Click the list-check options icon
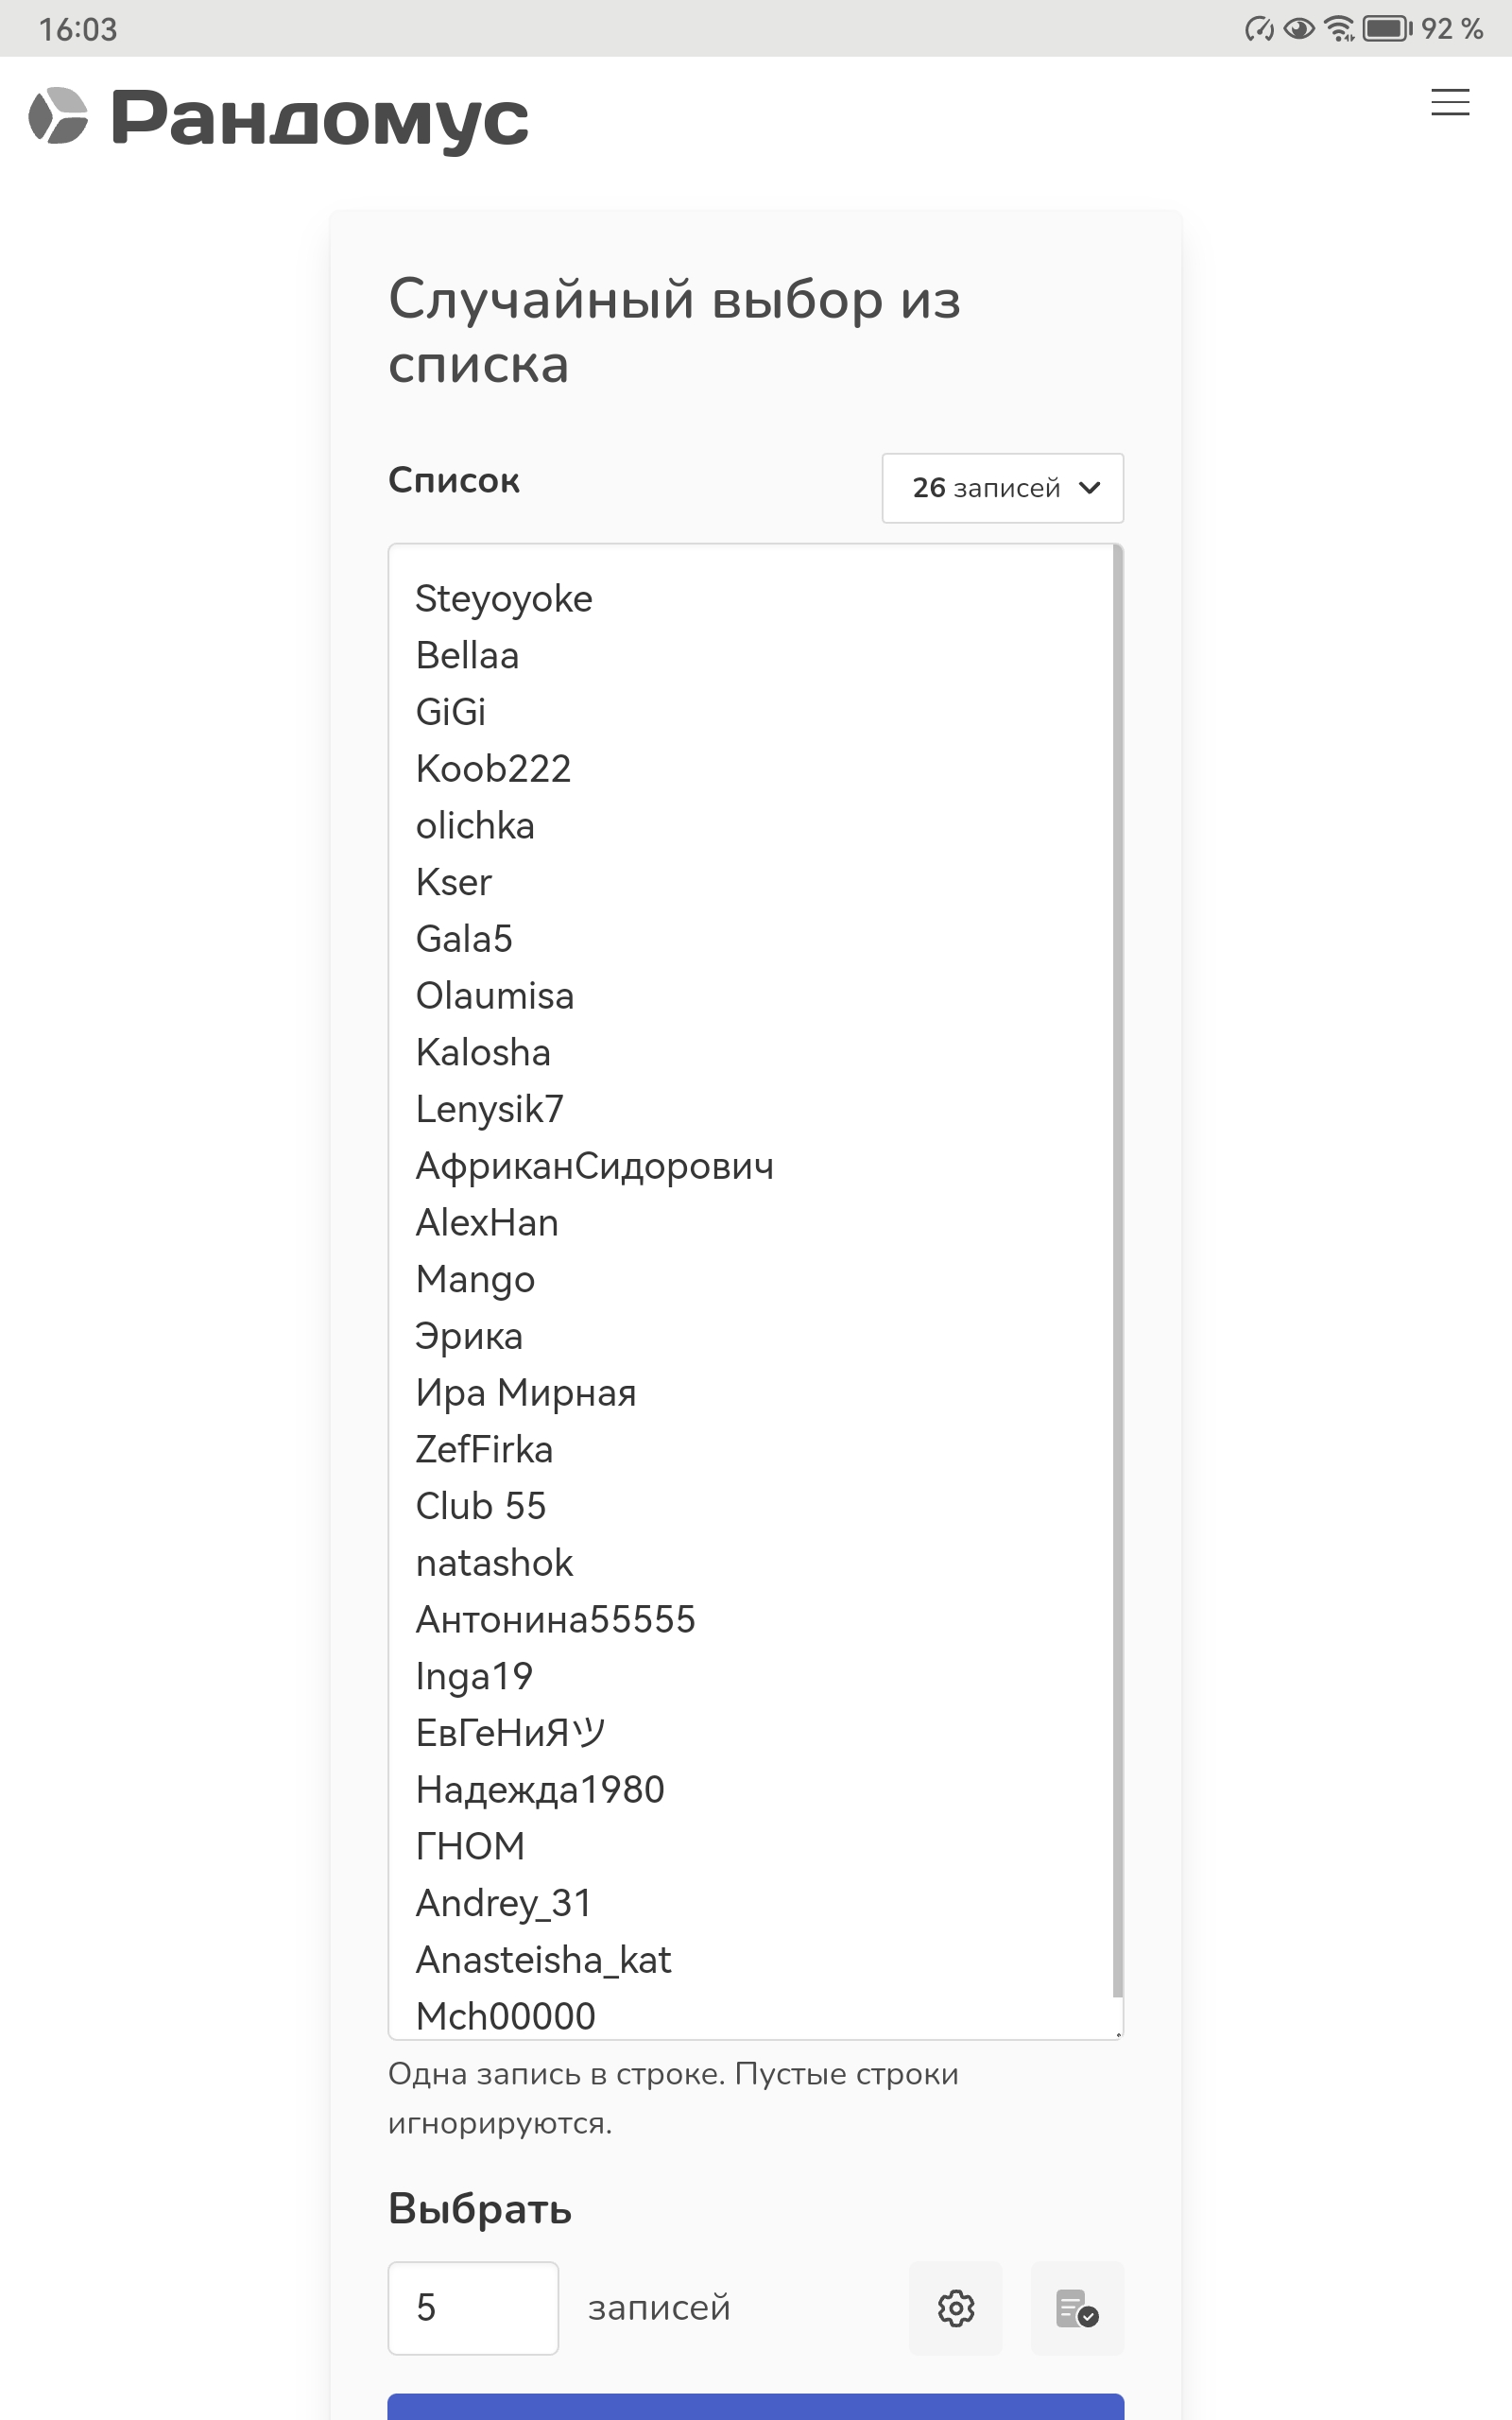 pyautogui.click(x=1077, y=2308)
